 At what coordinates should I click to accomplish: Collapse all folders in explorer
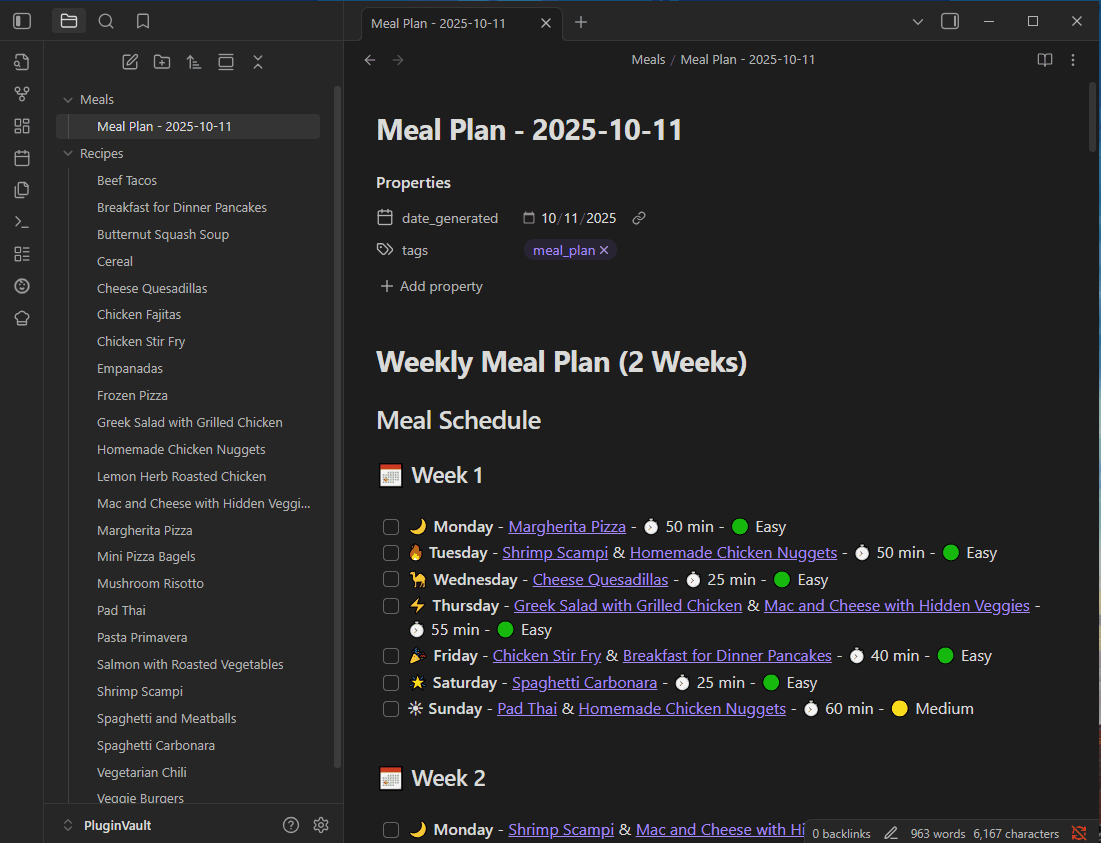258,62
